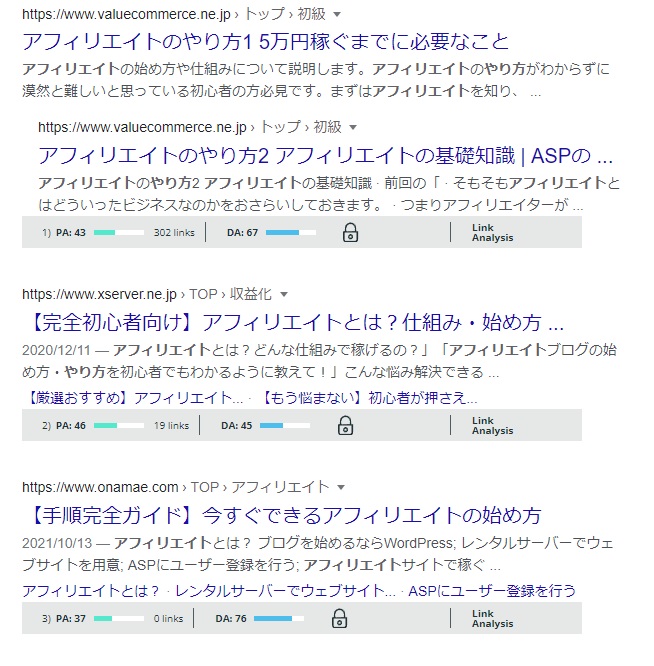Click the PA: 46 green progress bar
This screenshot has width=654, height=666.
[x=119, y=426]
